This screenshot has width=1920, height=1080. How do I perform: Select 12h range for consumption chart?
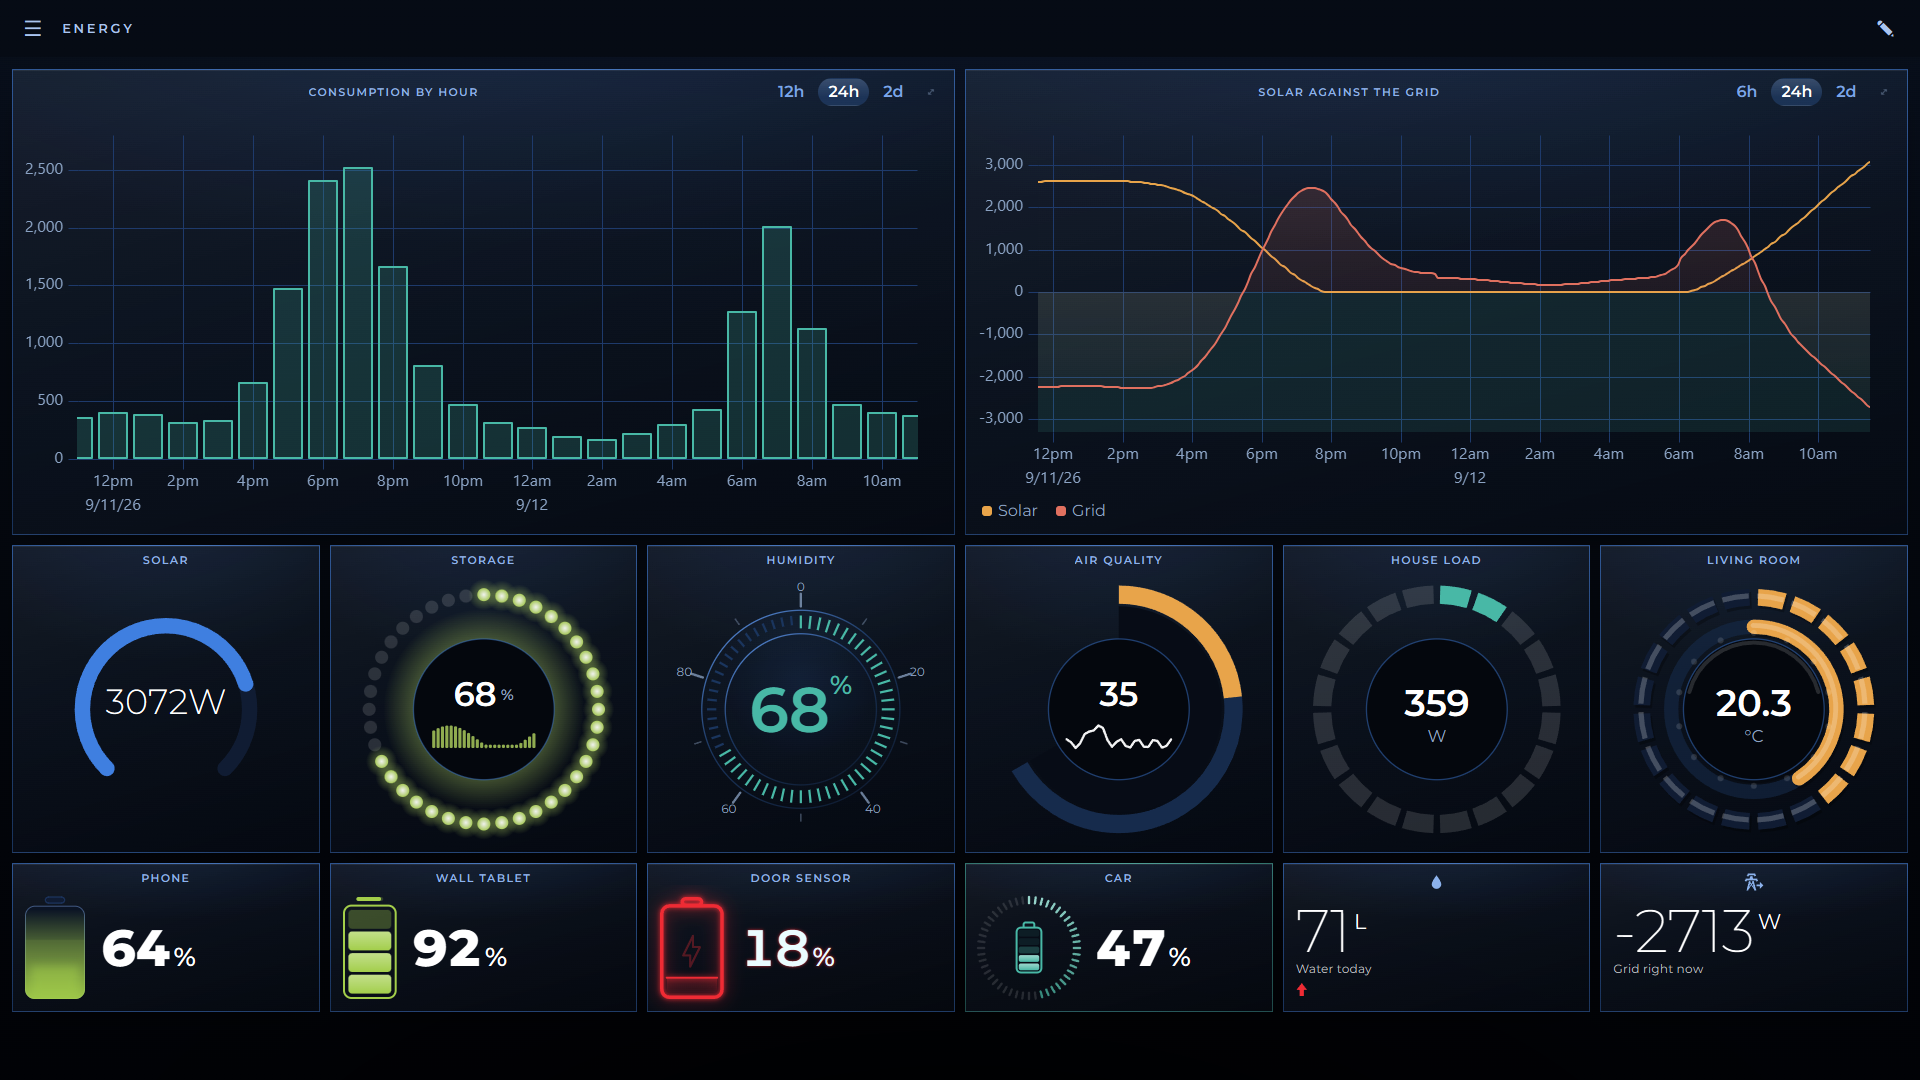(790, 92)
